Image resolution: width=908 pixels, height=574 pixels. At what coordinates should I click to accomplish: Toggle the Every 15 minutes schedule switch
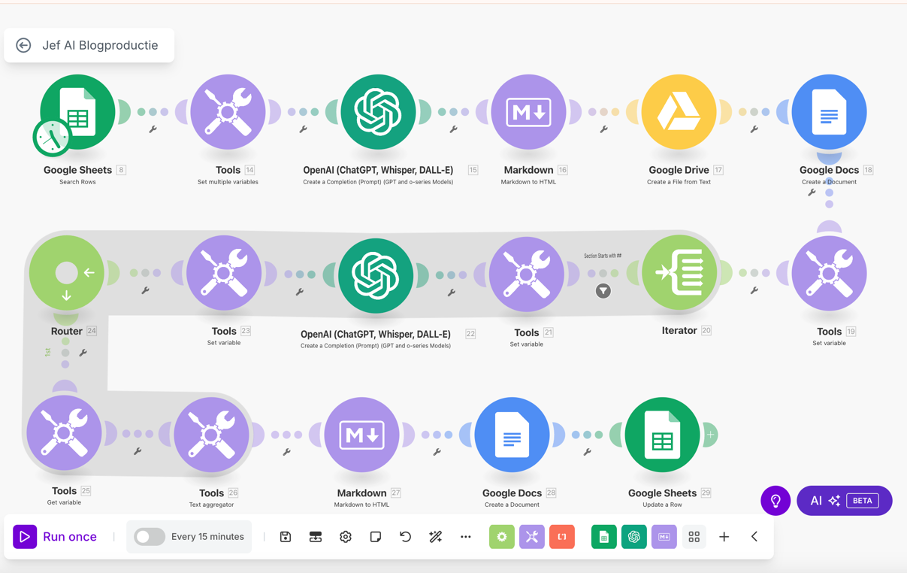149,537
